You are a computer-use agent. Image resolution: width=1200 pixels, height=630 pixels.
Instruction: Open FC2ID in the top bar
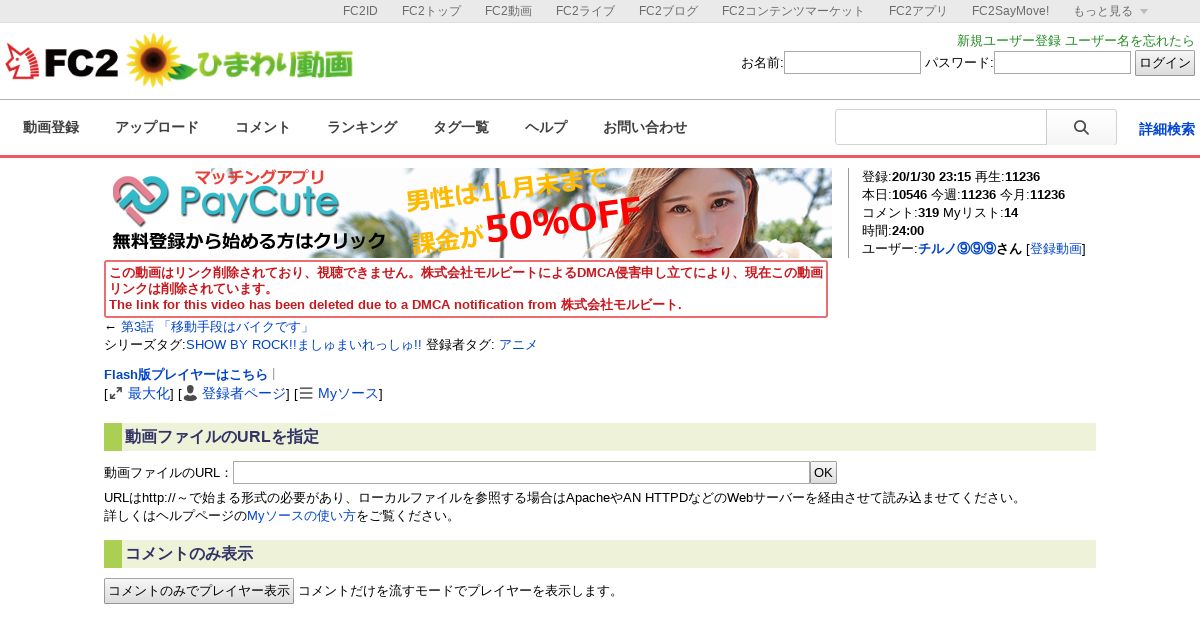pos(360,11)
